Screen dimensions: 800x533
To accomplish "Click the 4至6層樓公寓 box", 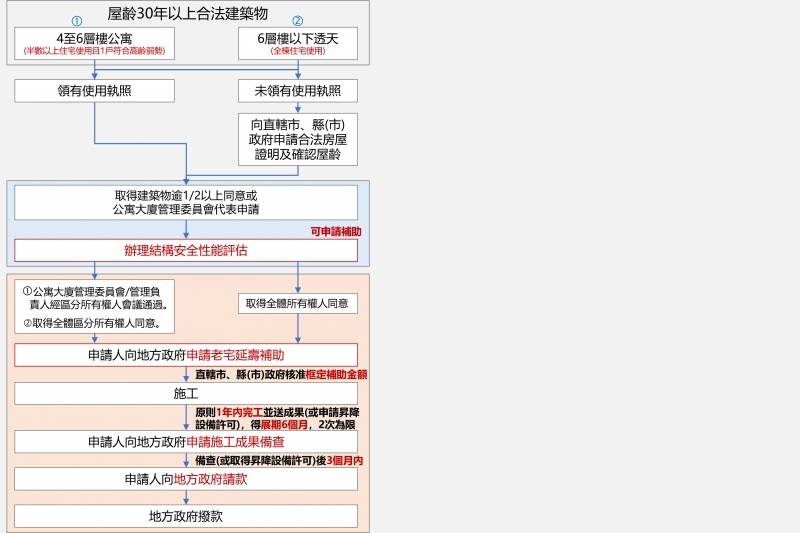I will (95, 42).
